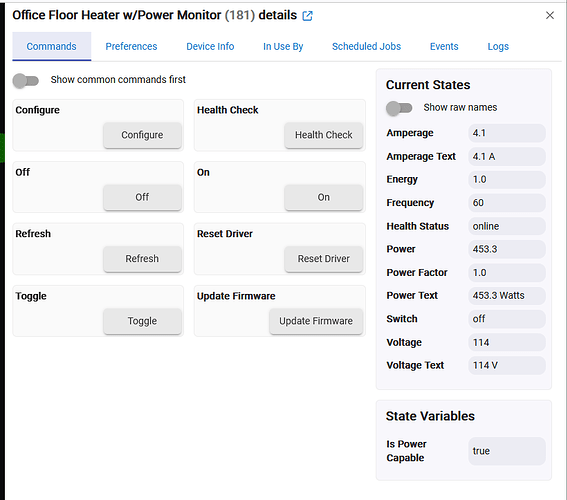Select the Commands tab
This screenshot has width=567, height=500.
click(x=51, y=46)
